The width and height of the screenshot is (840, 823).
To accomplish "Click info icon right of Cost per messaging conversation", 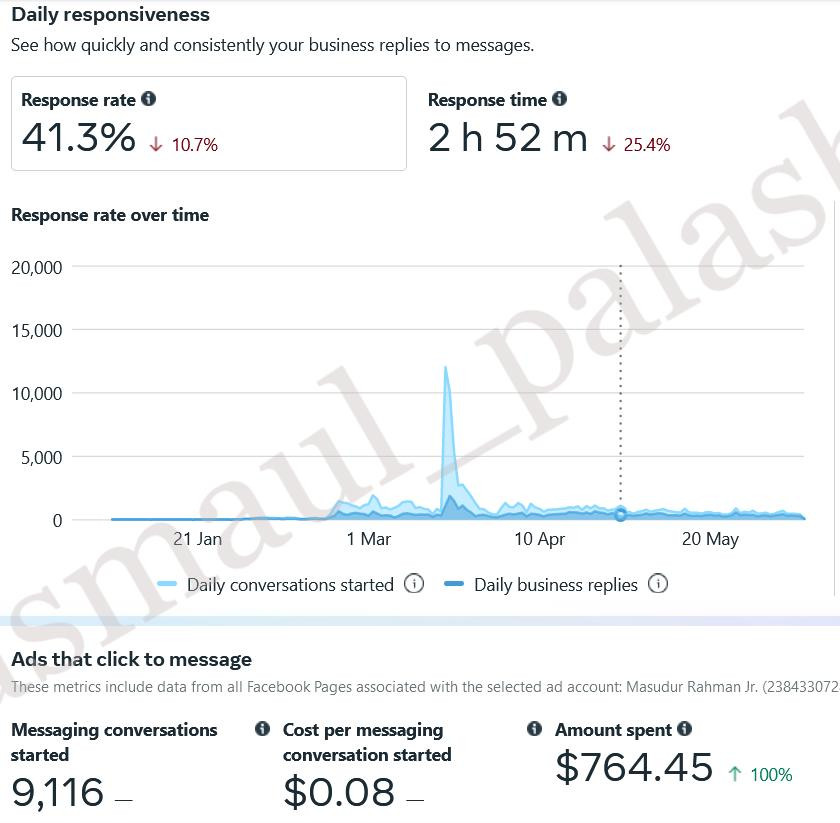I will pos(534,729).
